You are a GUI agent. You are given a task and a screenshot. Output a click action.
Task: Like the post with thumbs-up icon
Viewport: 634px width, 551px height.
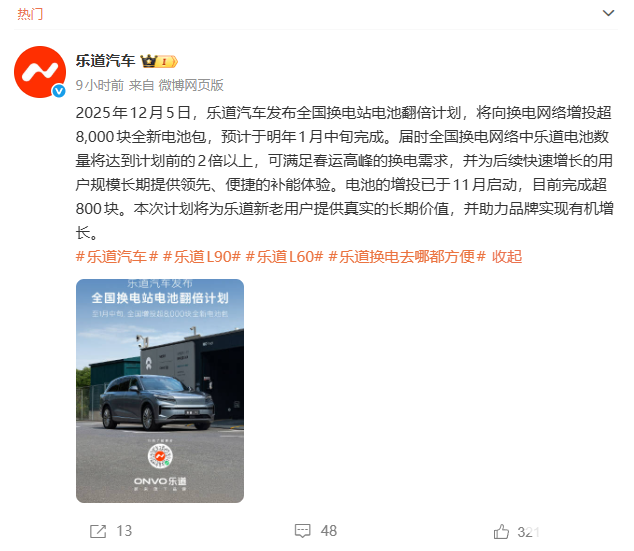[x=501, y=531]
